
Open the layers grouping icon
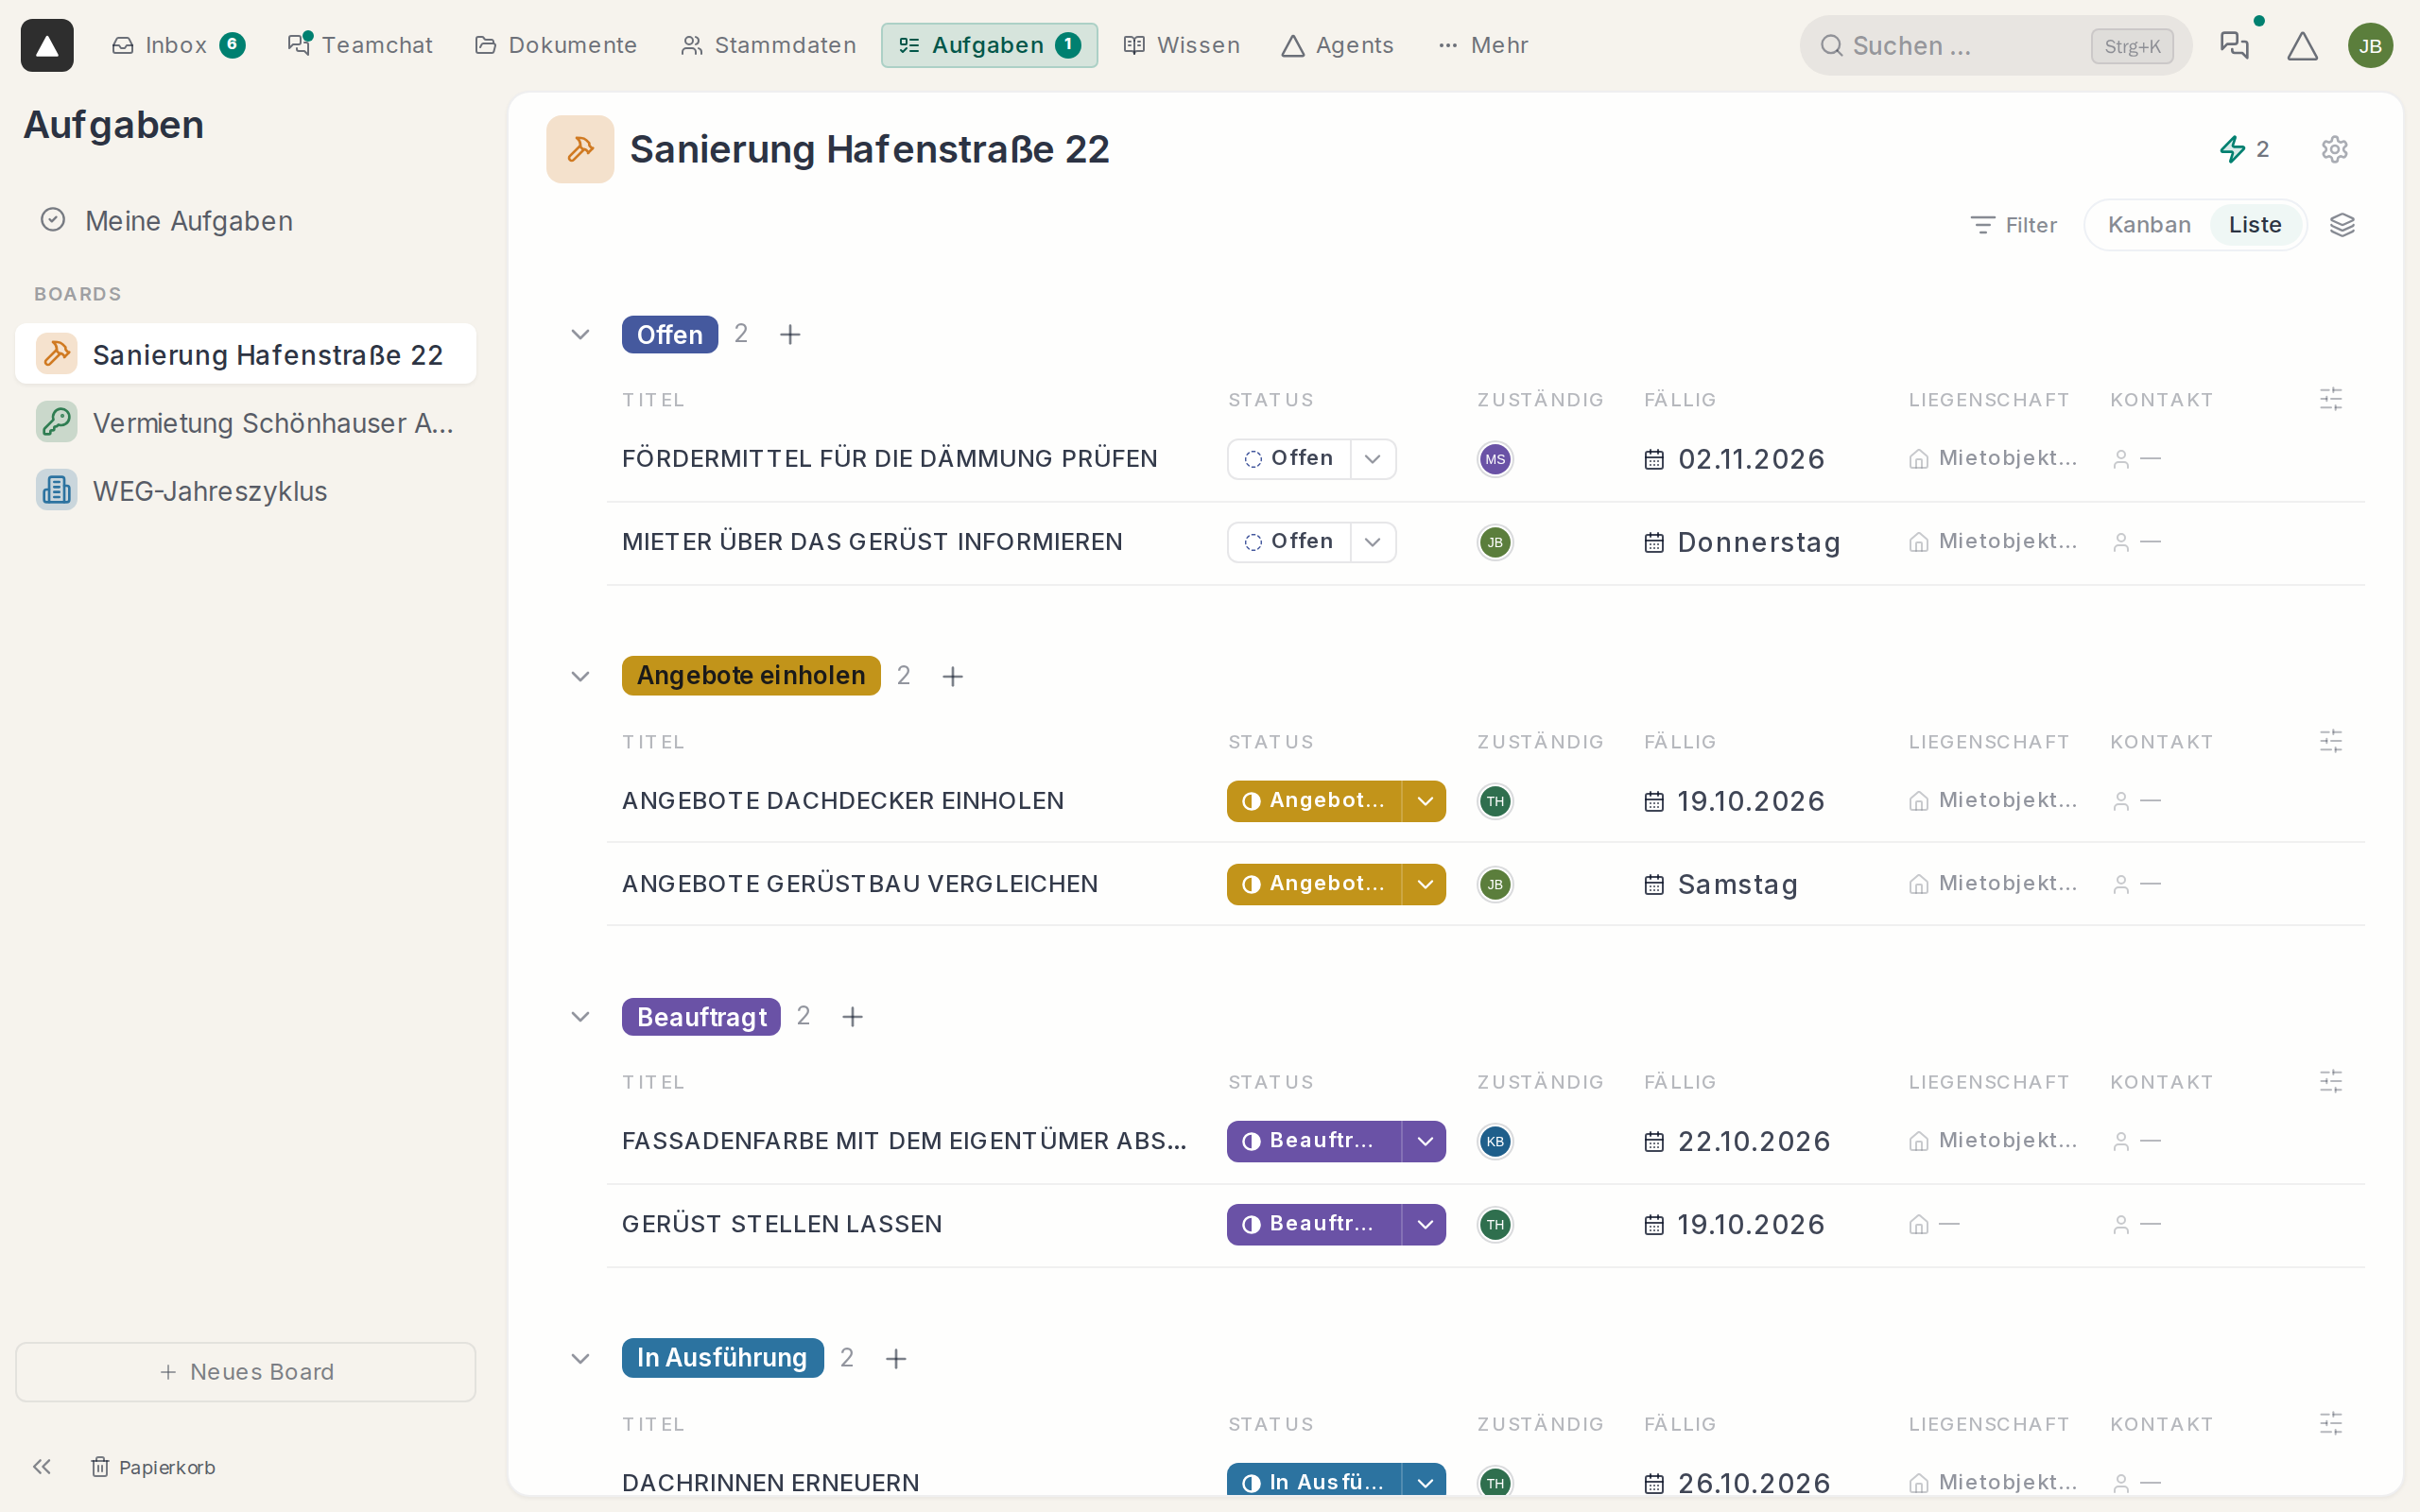(2342, 225)
